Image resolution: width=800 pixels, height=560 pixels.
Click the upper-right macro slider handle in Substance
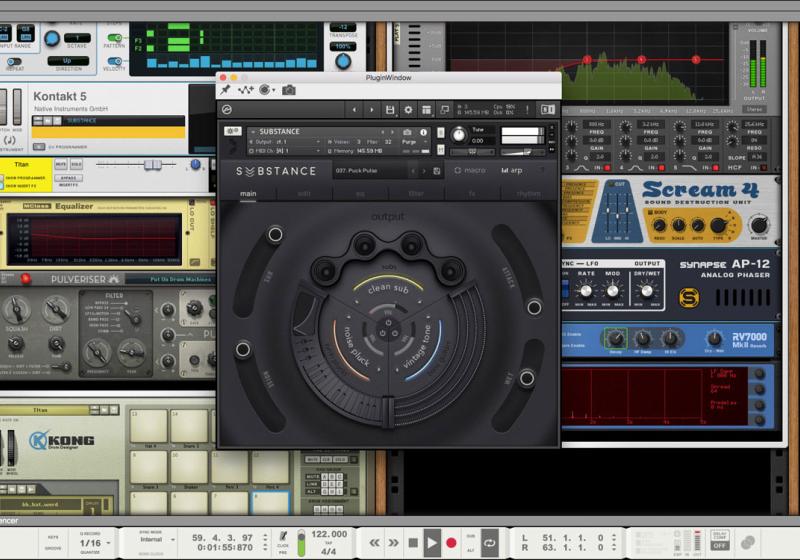[x=534, y=307]
